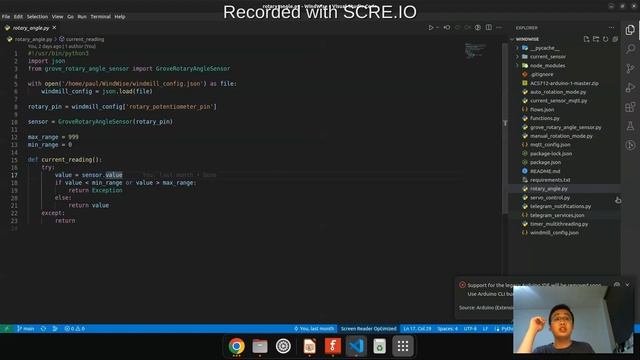Open Explorer Views and More Actions ellipsis
The width and height of the screenshot is (640, 360).
coord(611,27)
